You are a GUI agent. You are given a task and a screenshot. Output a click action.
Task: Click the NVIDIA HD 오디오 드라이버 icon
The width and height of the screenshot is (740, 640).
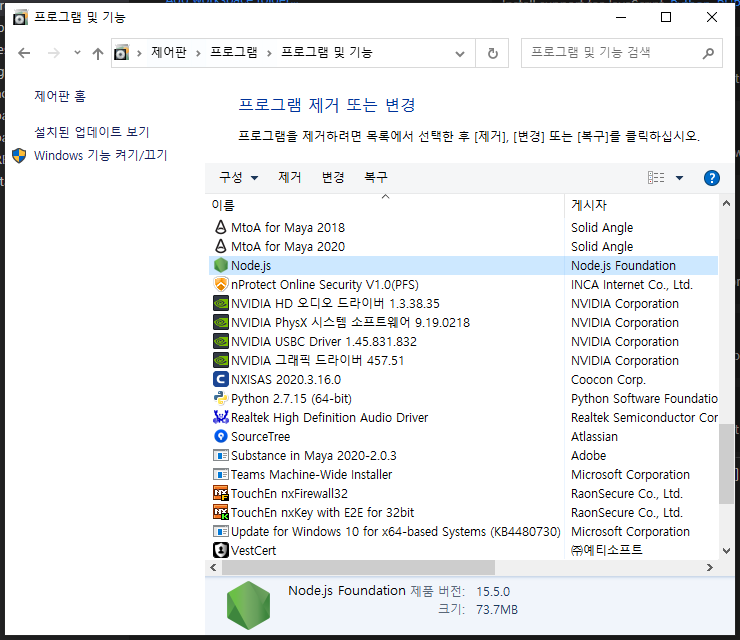(220, 303)
